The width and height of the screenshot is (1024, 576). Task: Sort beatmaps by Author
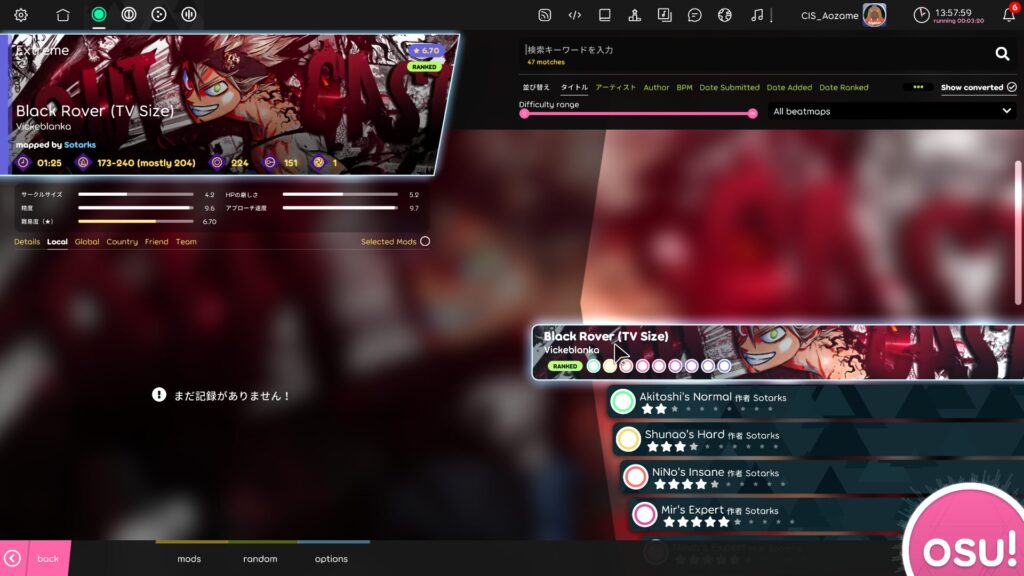[x=656, y=88]
